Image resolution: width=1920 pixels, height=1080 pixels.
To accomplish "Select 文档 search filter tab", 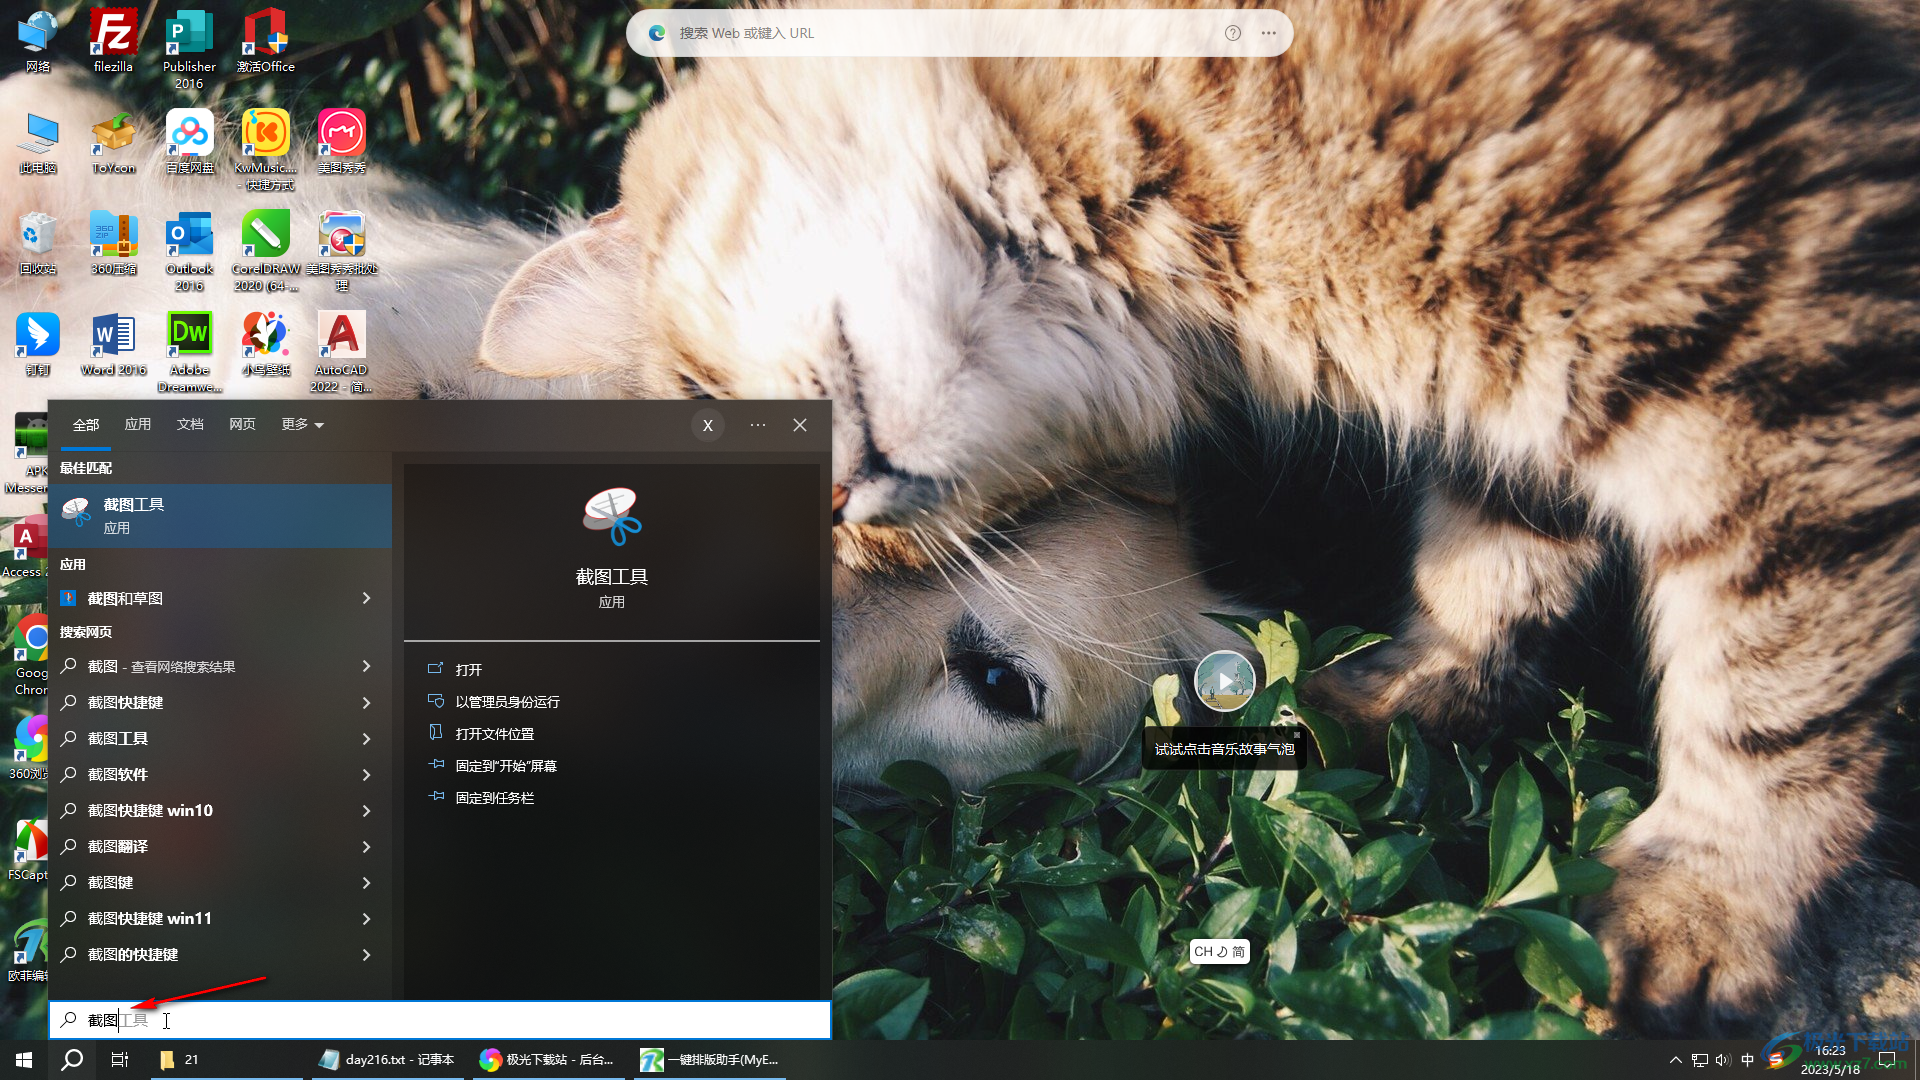I will click(190, 423).
